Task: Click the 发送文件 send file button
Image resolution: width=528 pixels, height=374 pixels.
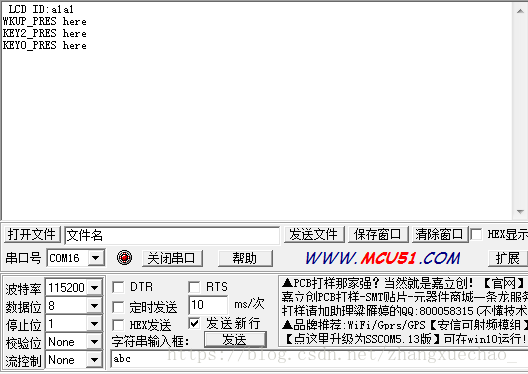Action: (314, 234)
